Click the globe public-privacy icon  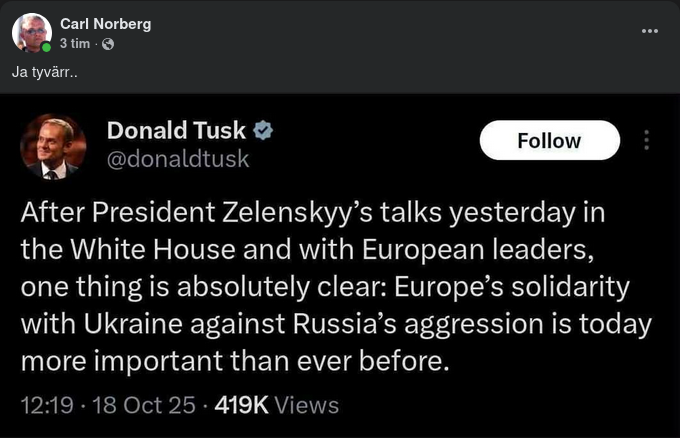coord(108,44)
